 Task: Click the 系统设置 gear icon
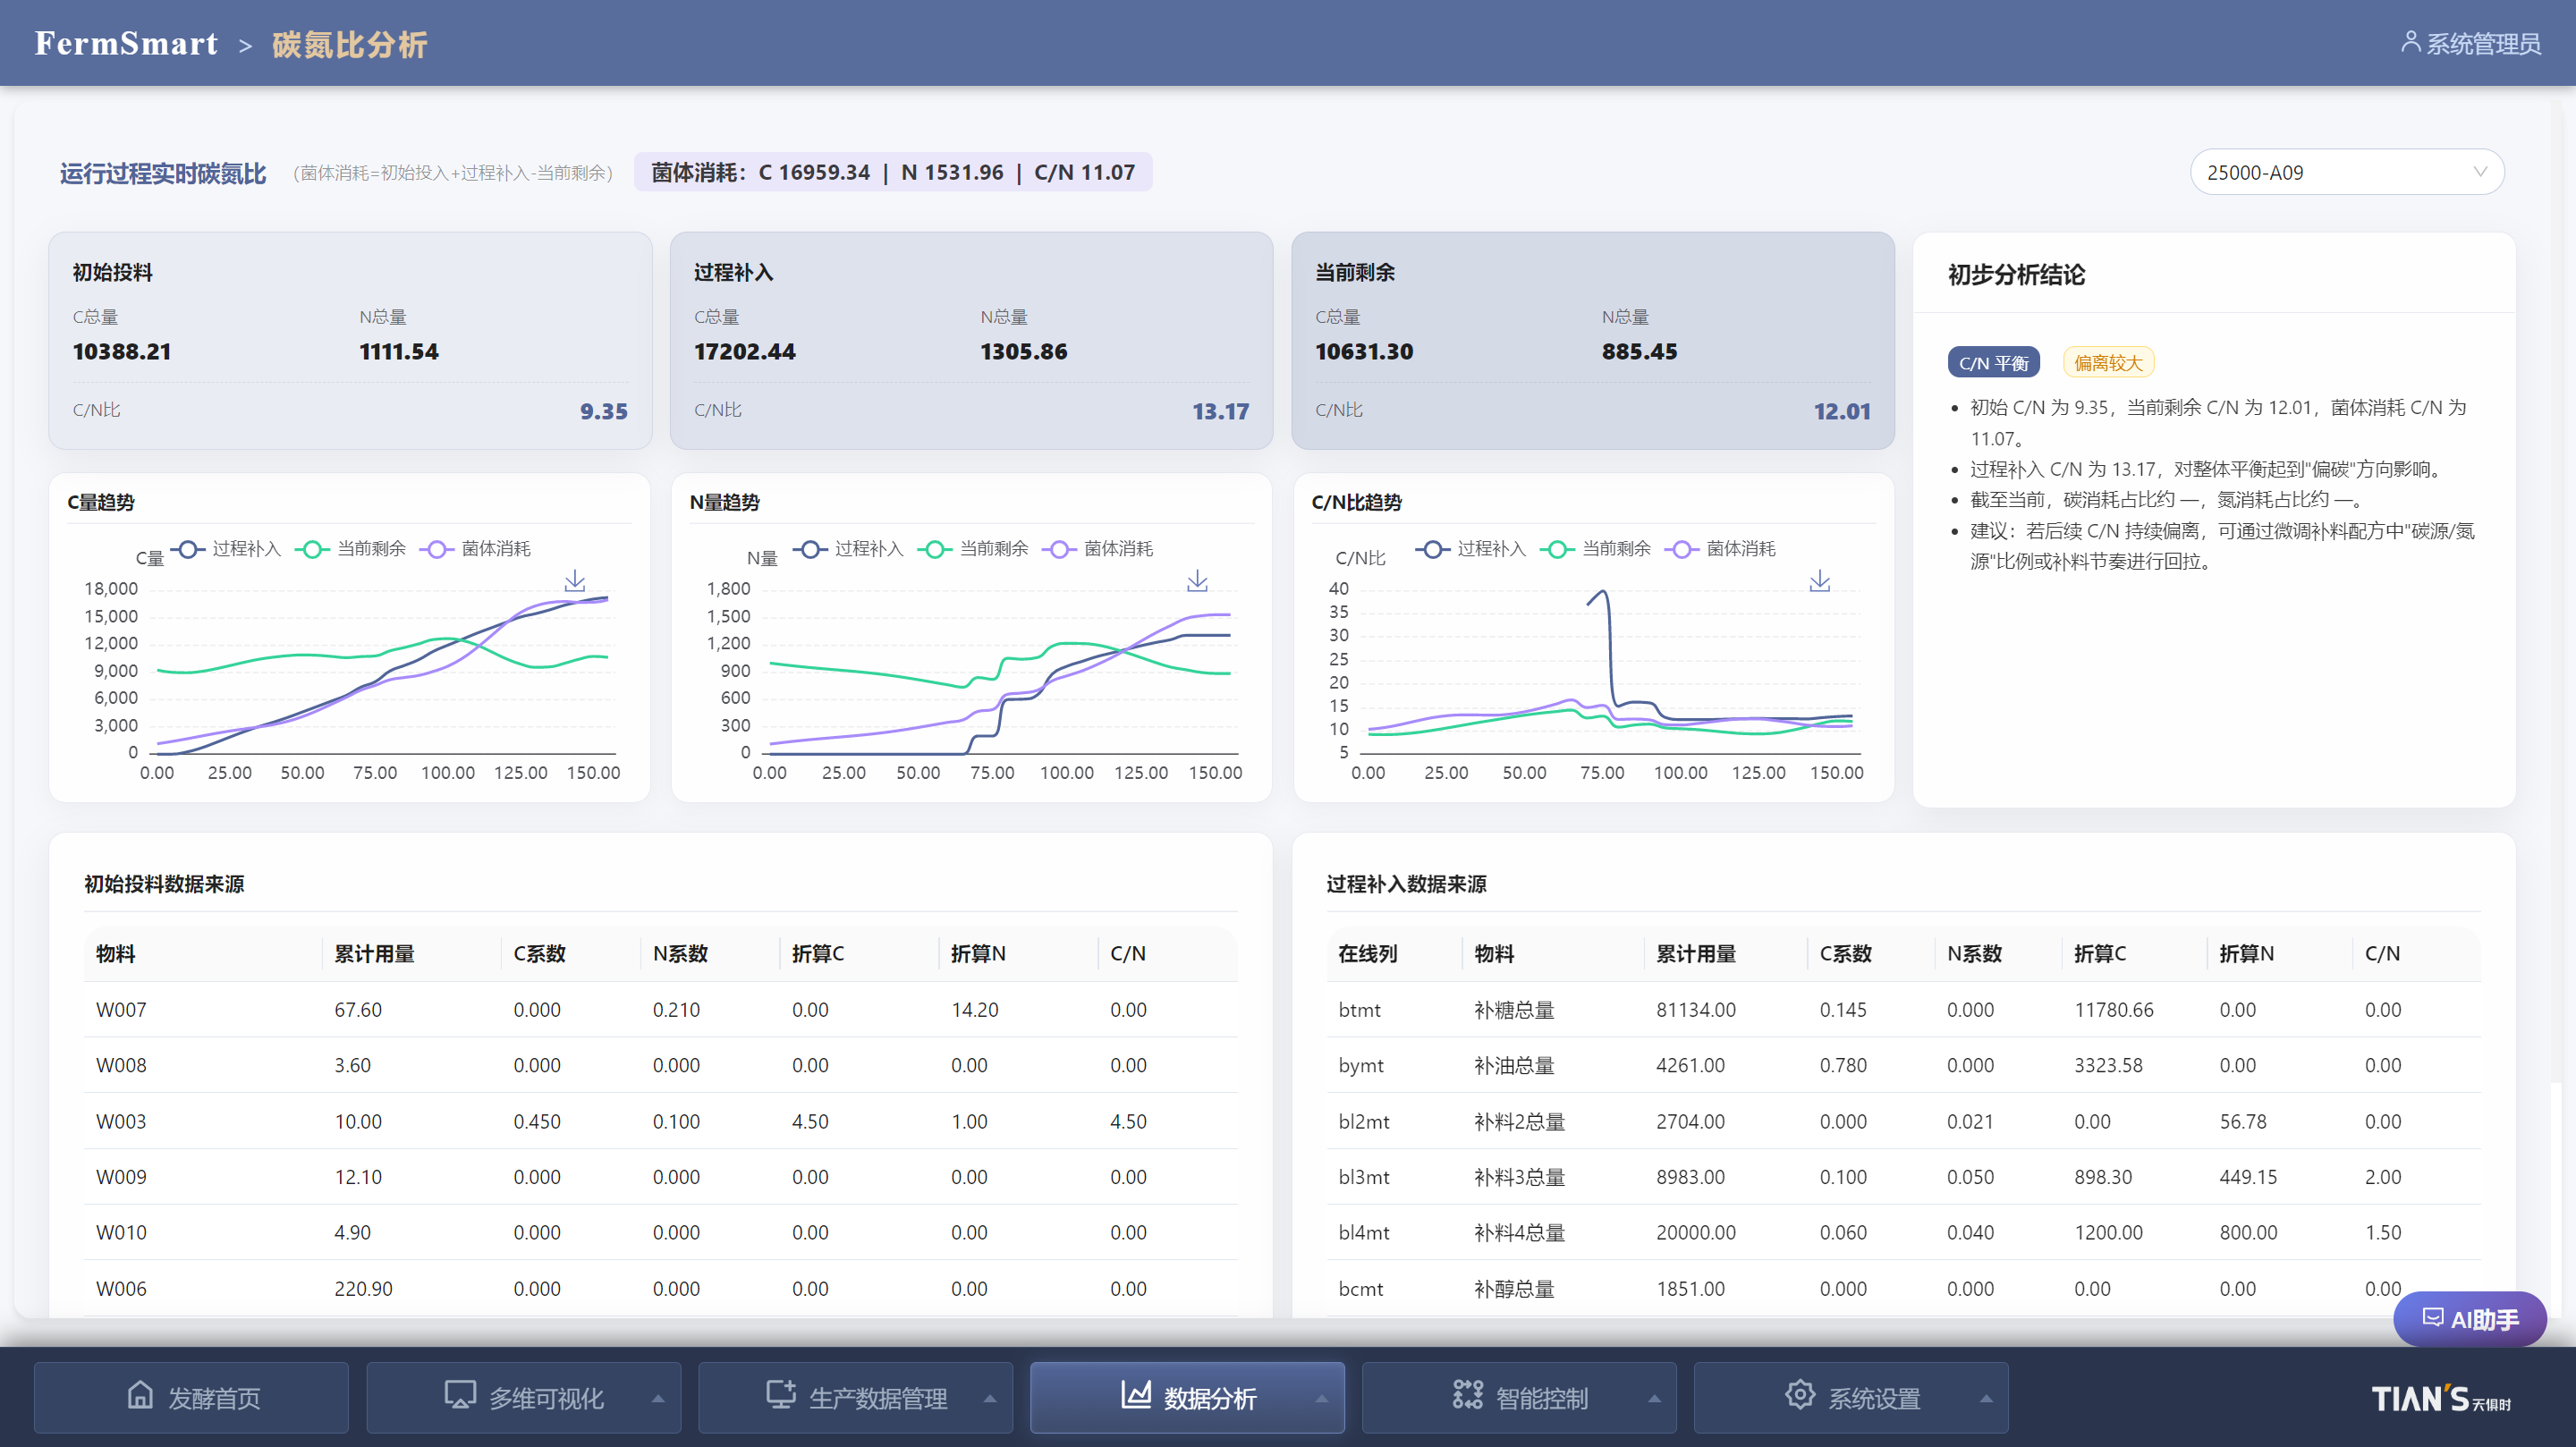1800,1396
